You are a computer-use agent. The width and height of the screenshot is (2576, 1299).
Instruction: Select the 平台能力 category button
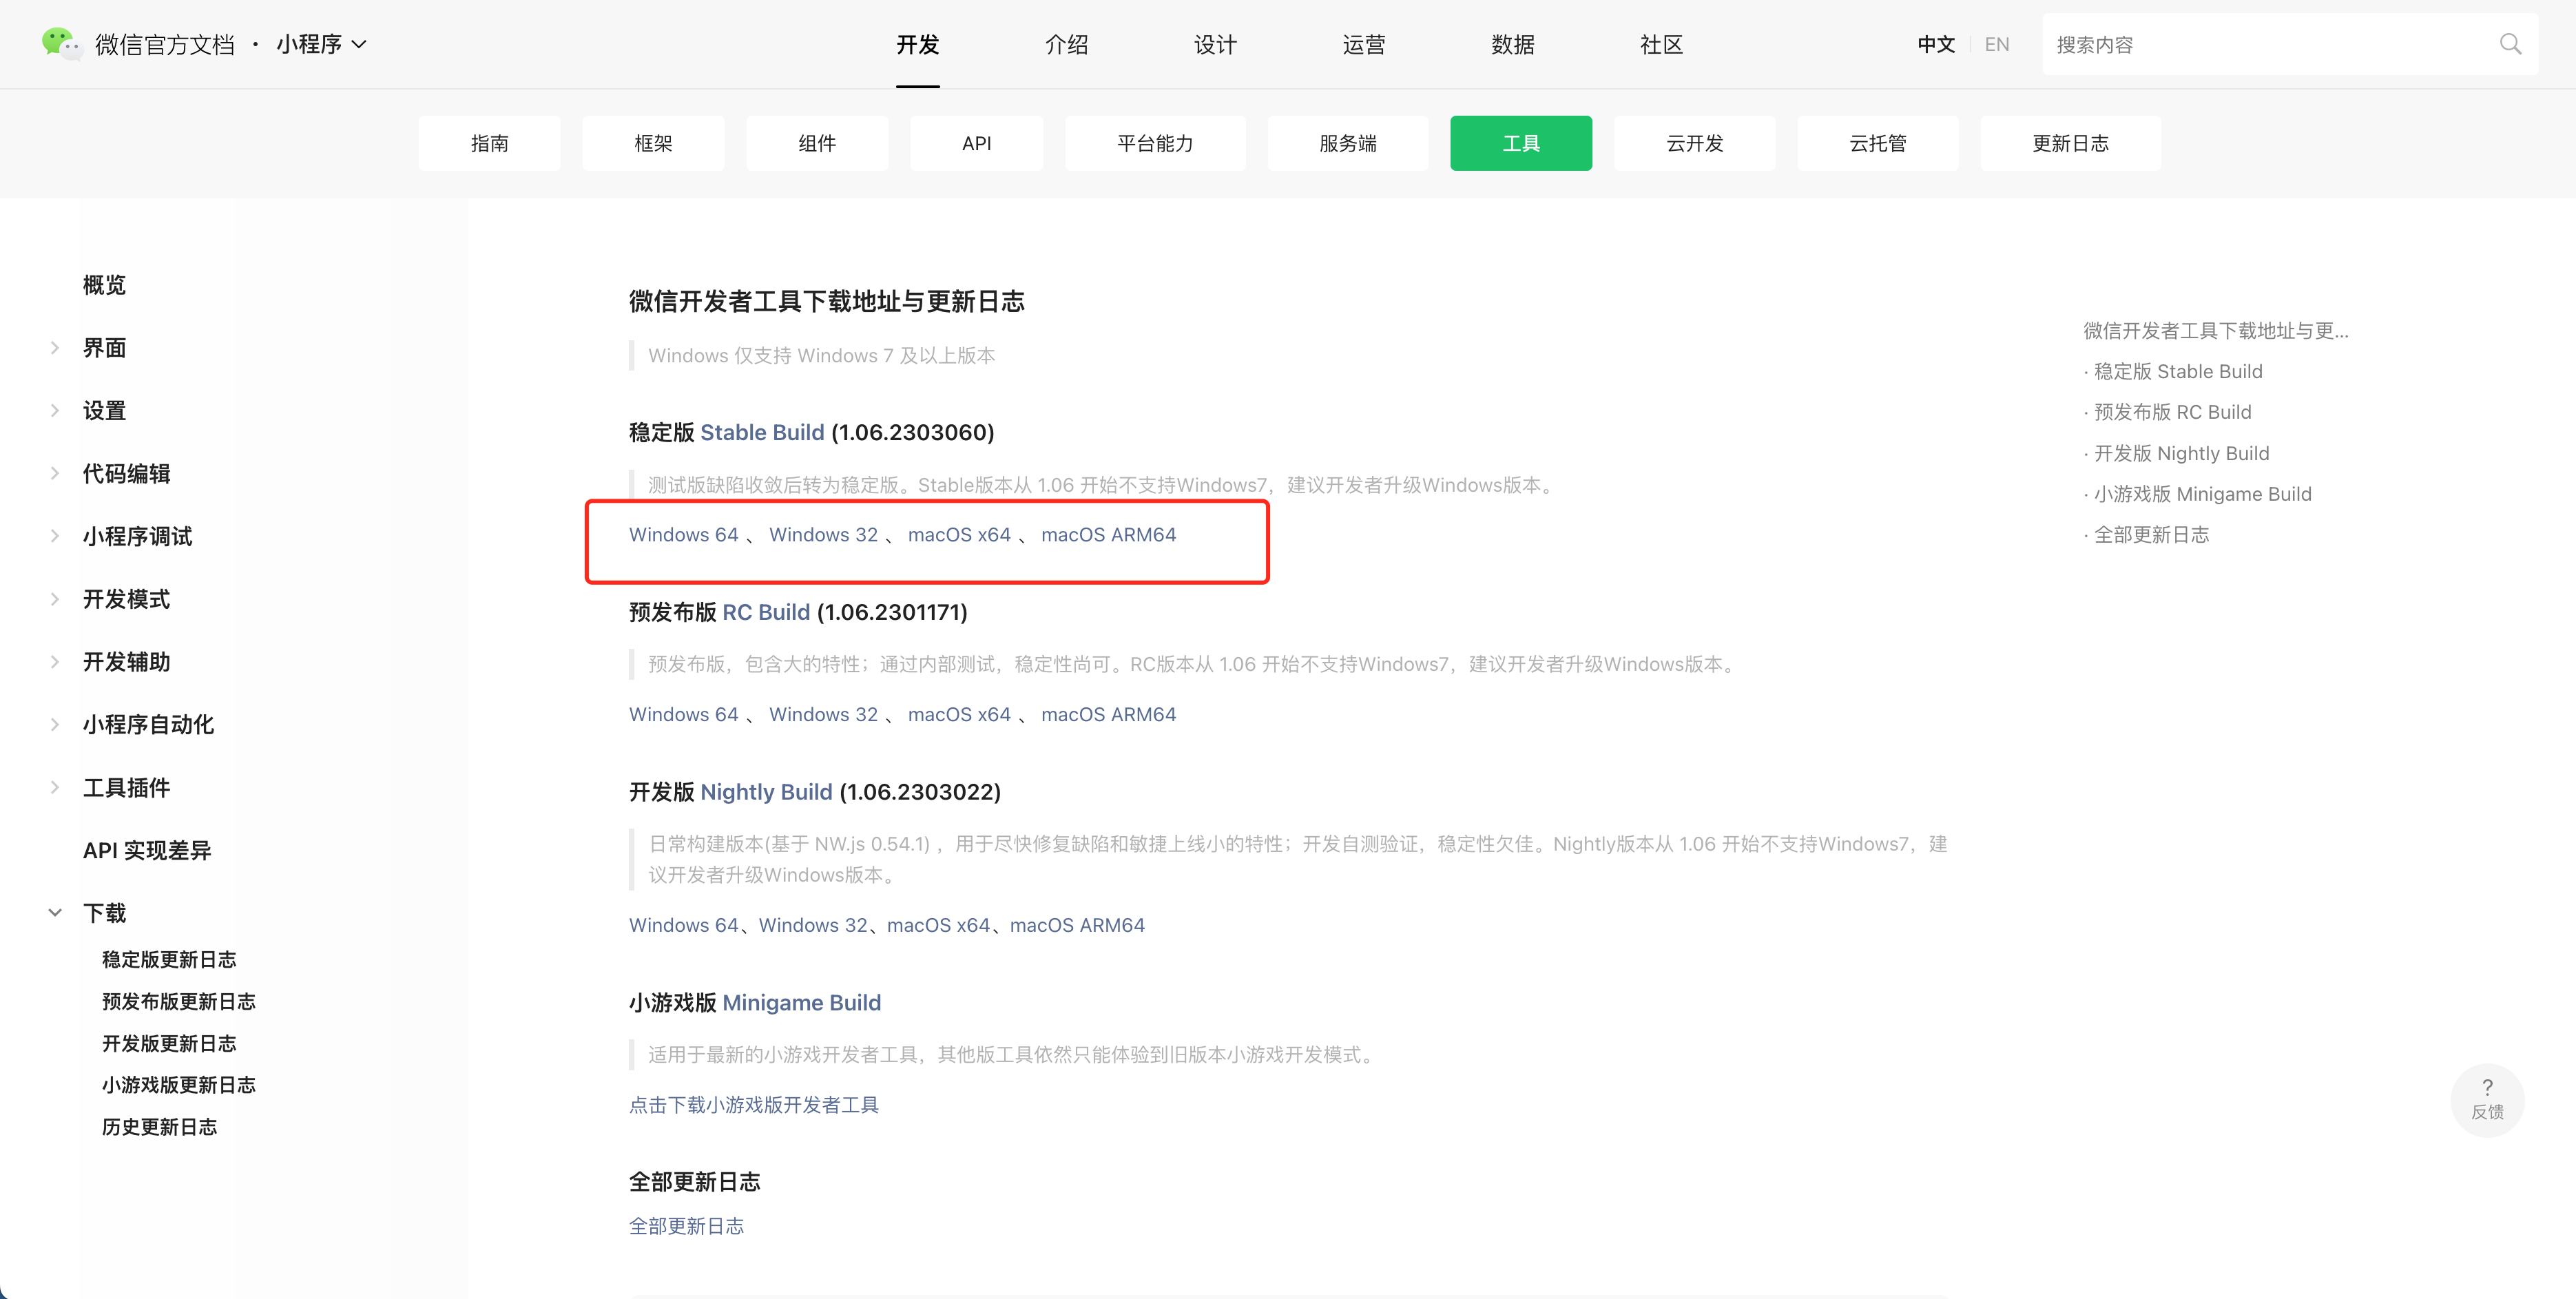click(x=1155, y=143)
